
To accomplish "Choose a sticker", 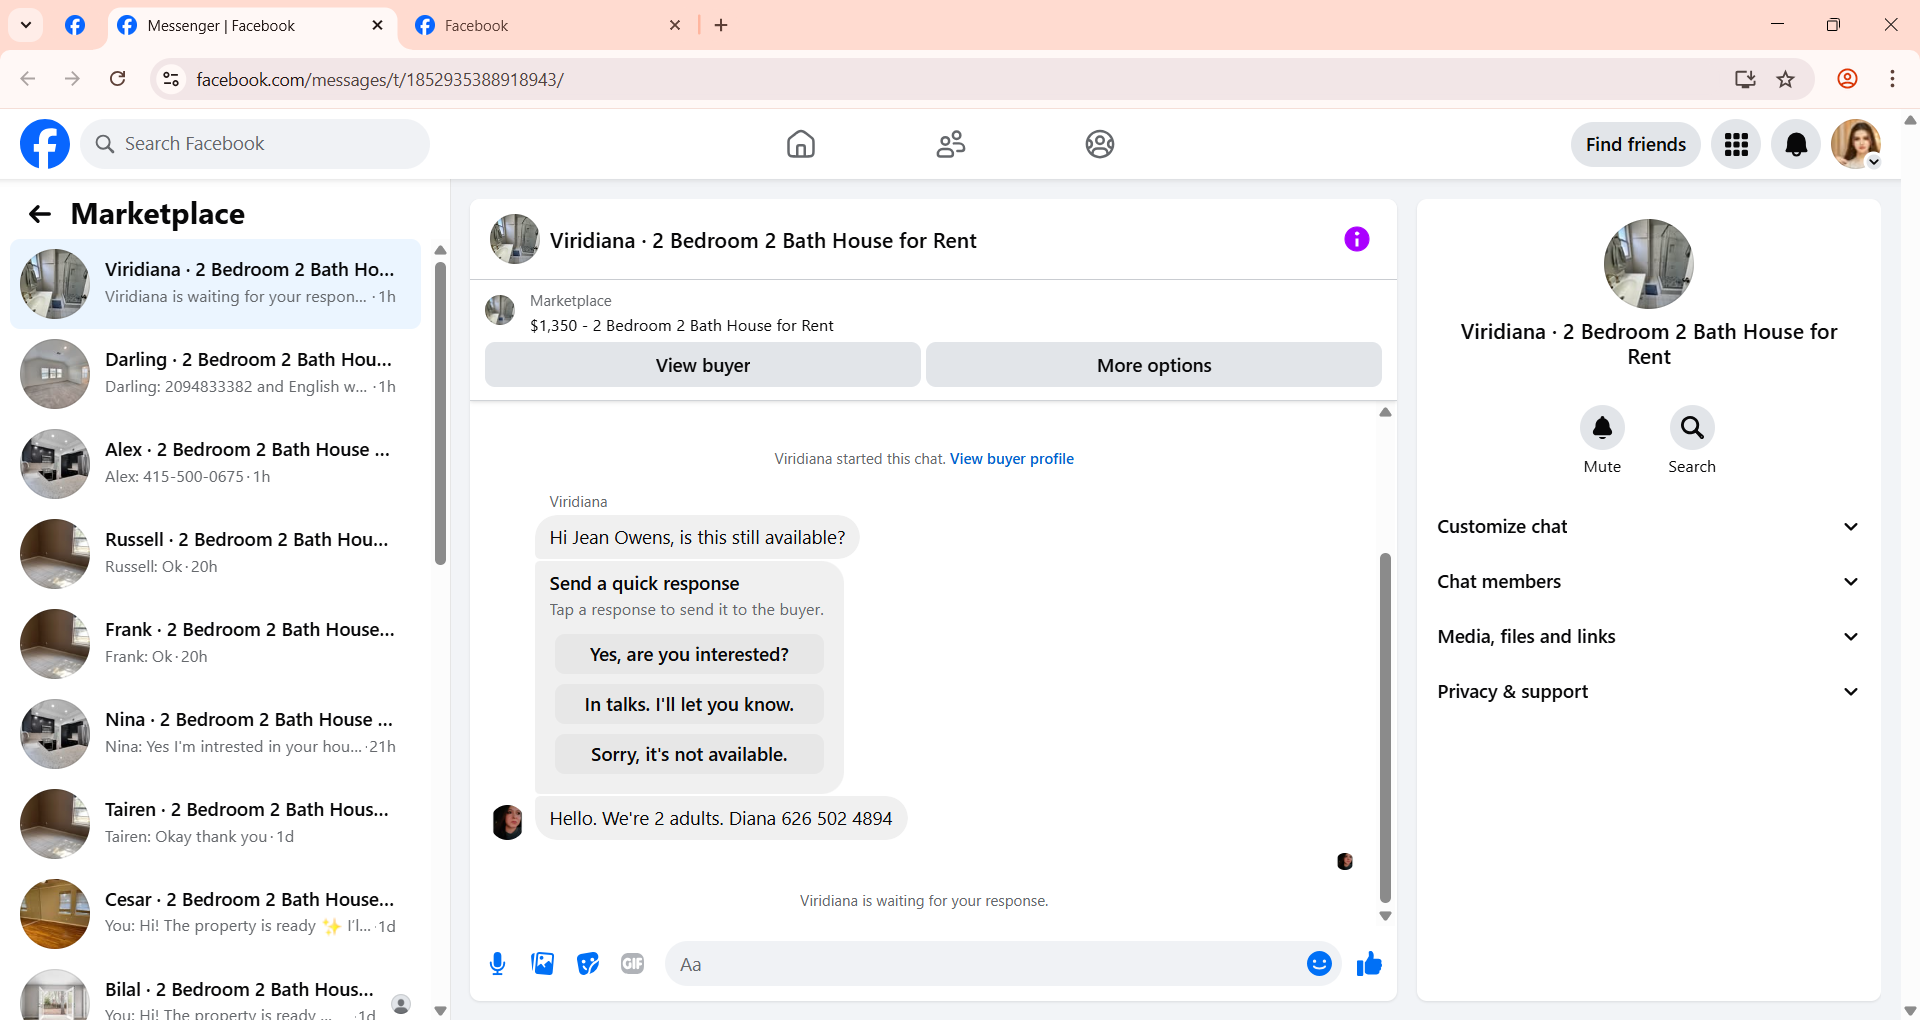I will (588, 964).
